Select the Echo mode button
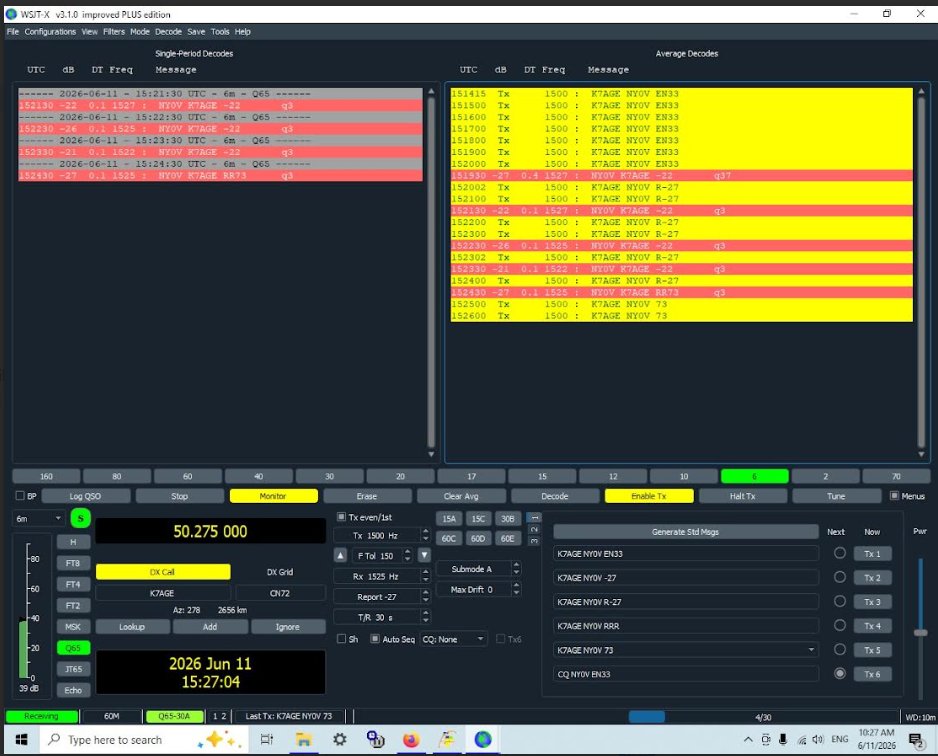Viewport: 938px width, 756px height. [73, 690]
